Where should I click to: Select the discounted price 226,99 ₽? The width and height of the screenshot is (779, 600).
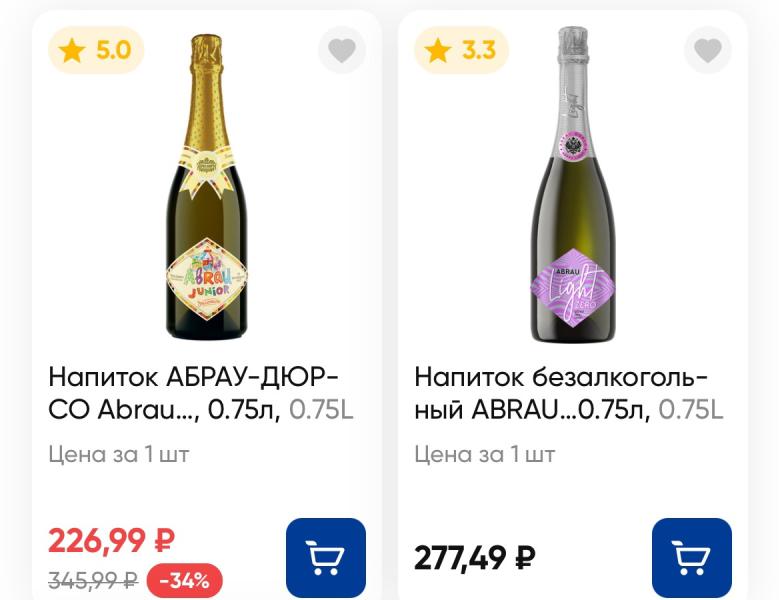[x=111, y=541]
